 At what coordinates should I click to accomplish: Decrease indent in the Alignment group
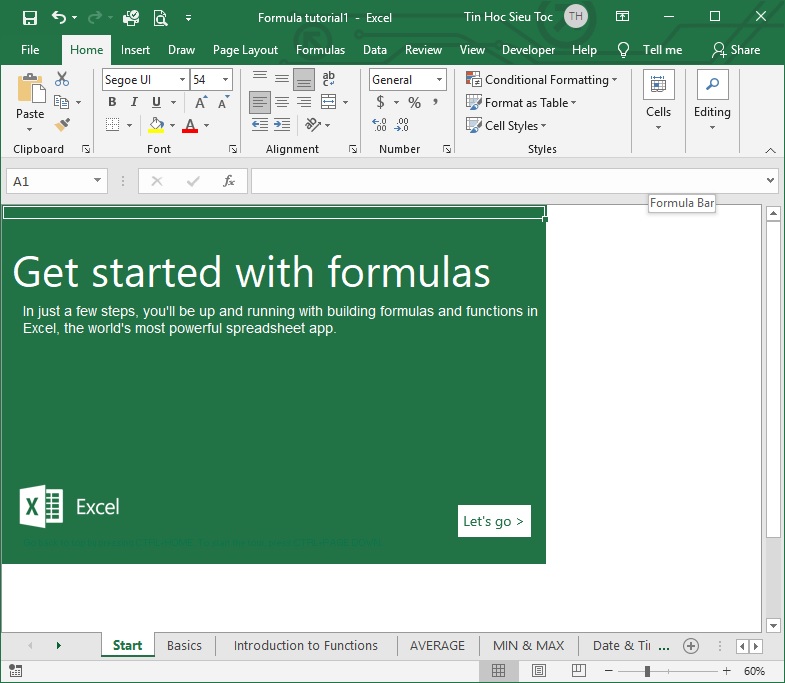[x=260, y=124]
